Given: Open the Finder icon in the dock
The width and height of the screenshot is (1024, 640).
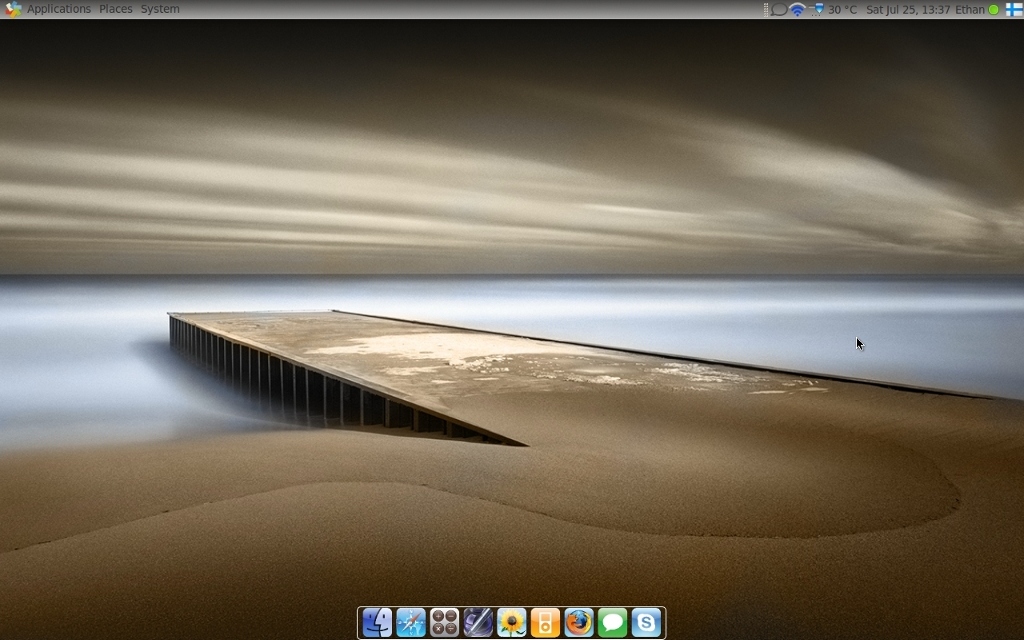Looking at the screenshot, I should pos(377,622).
